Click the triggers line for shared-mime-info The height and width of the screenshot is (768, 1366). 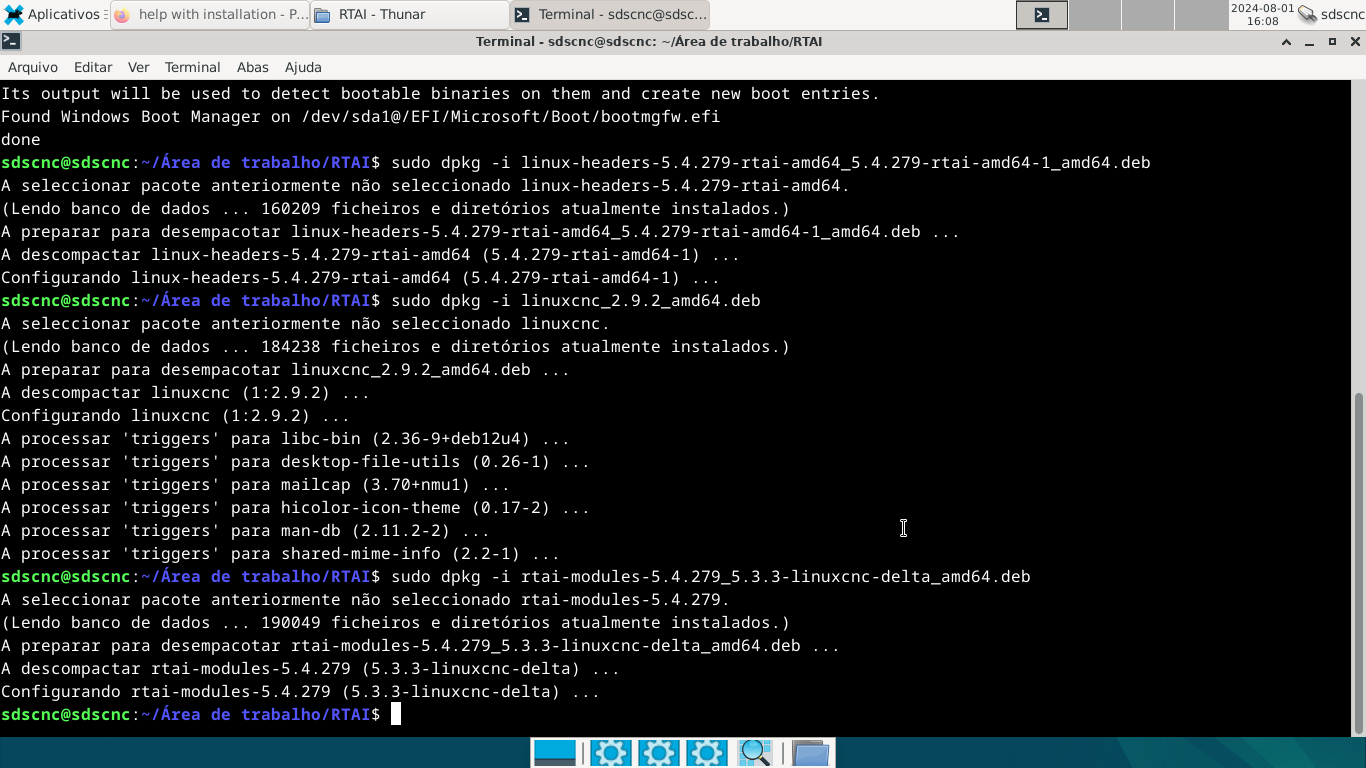point(281,554)
